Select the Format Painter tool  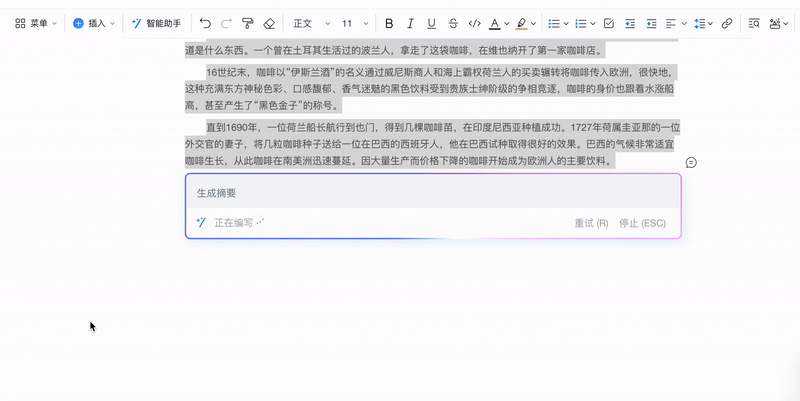point(247,22)
